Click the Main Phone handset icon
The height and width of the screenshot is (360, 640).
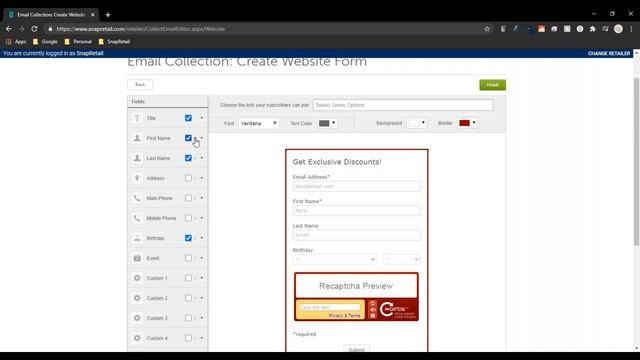pyautogui.click(x=137, y=198)
